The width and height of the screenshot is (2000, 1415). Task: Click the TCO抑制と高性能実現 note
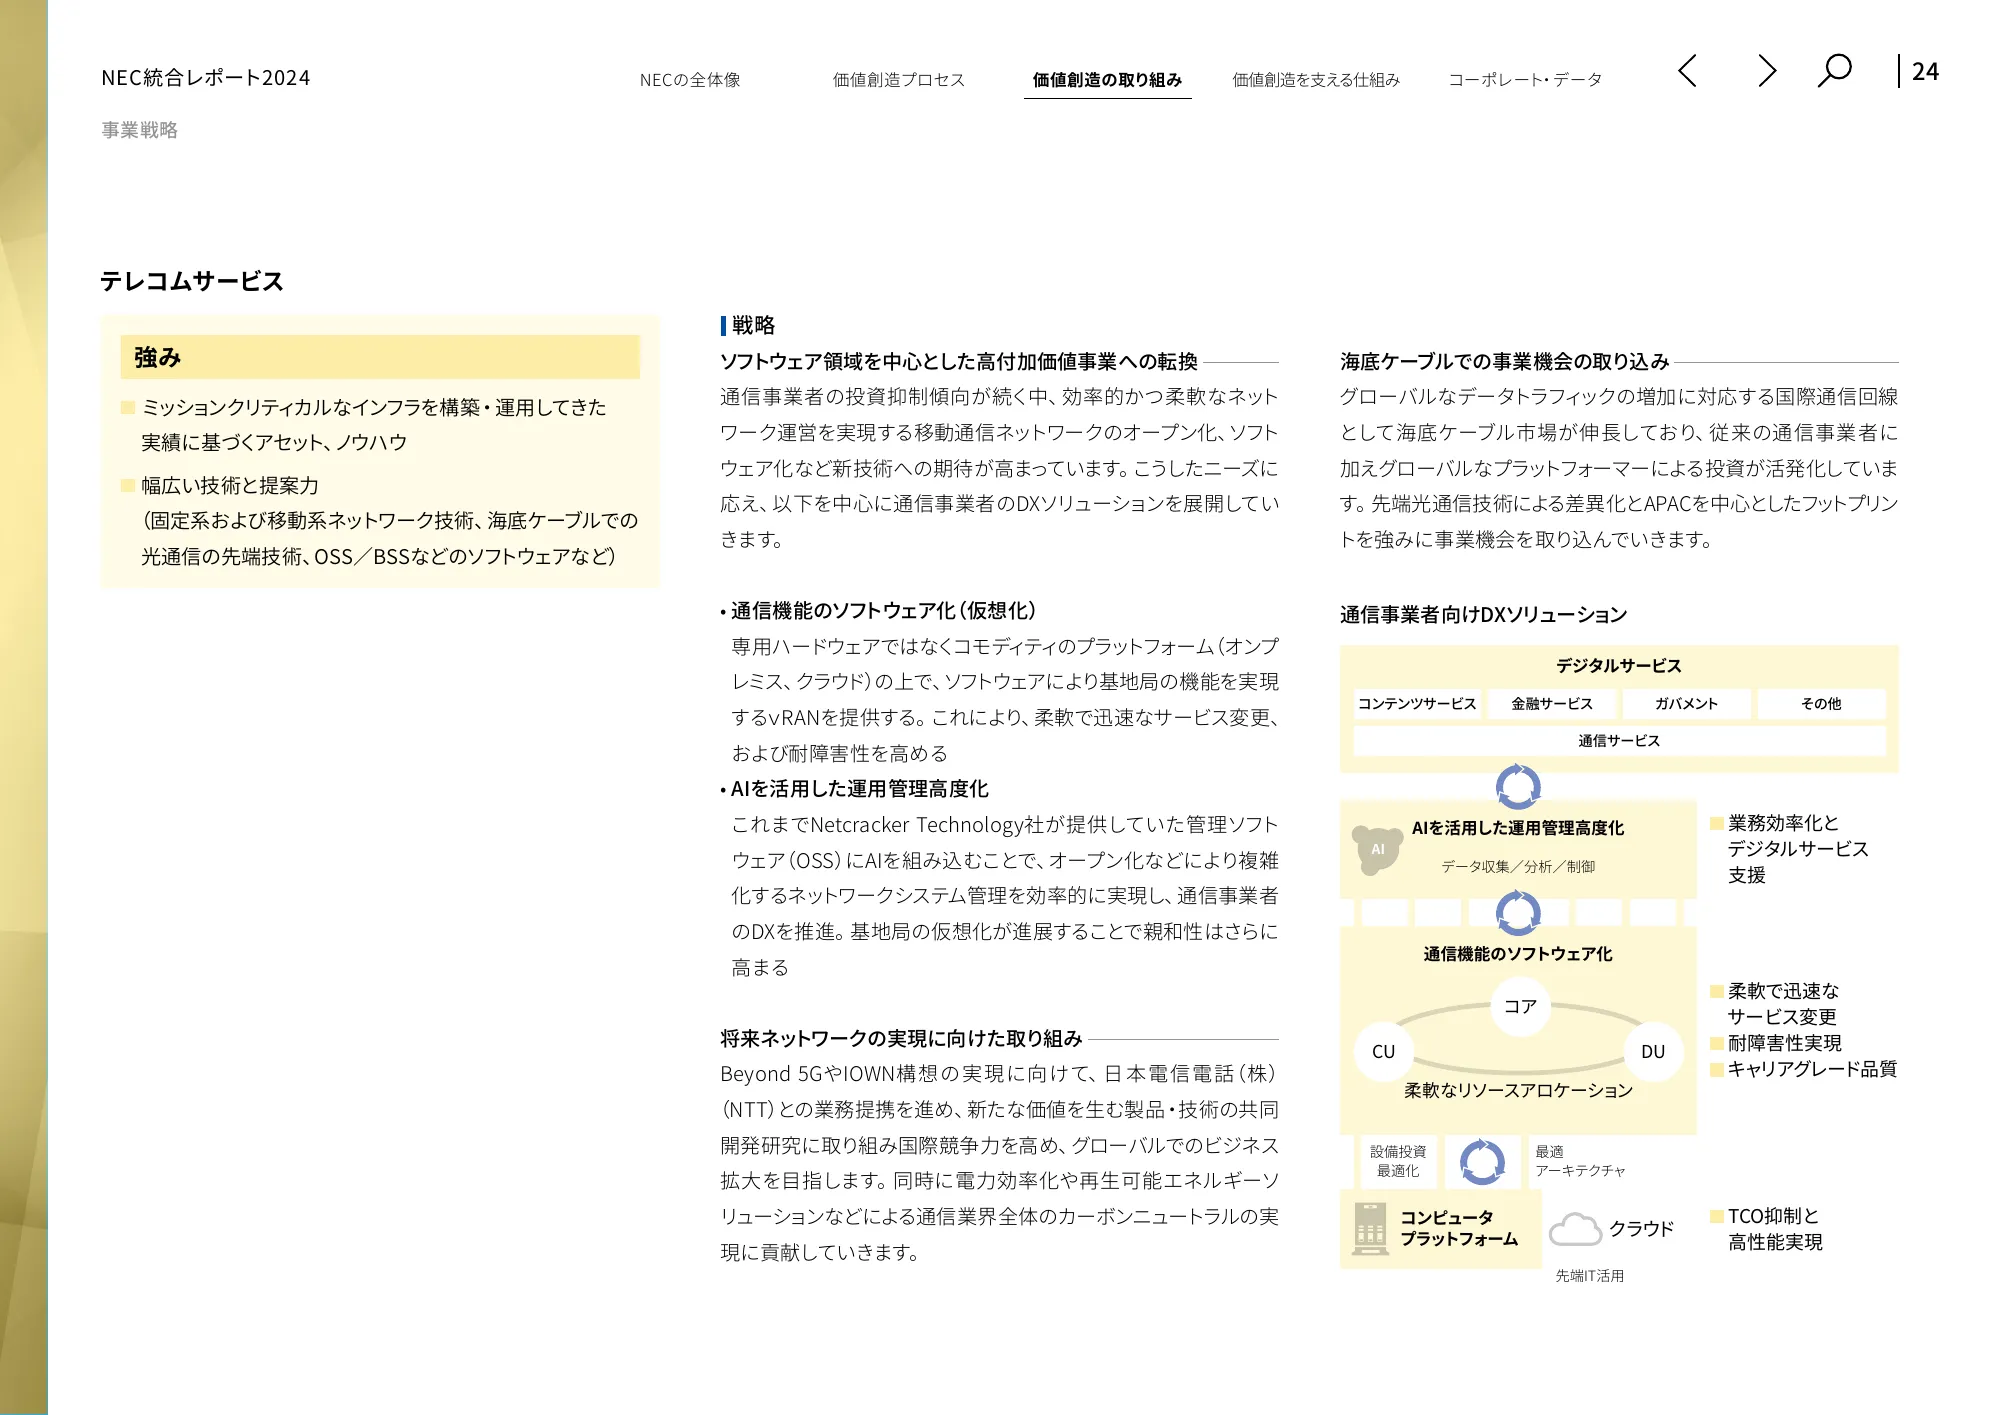[1775, 1229]
